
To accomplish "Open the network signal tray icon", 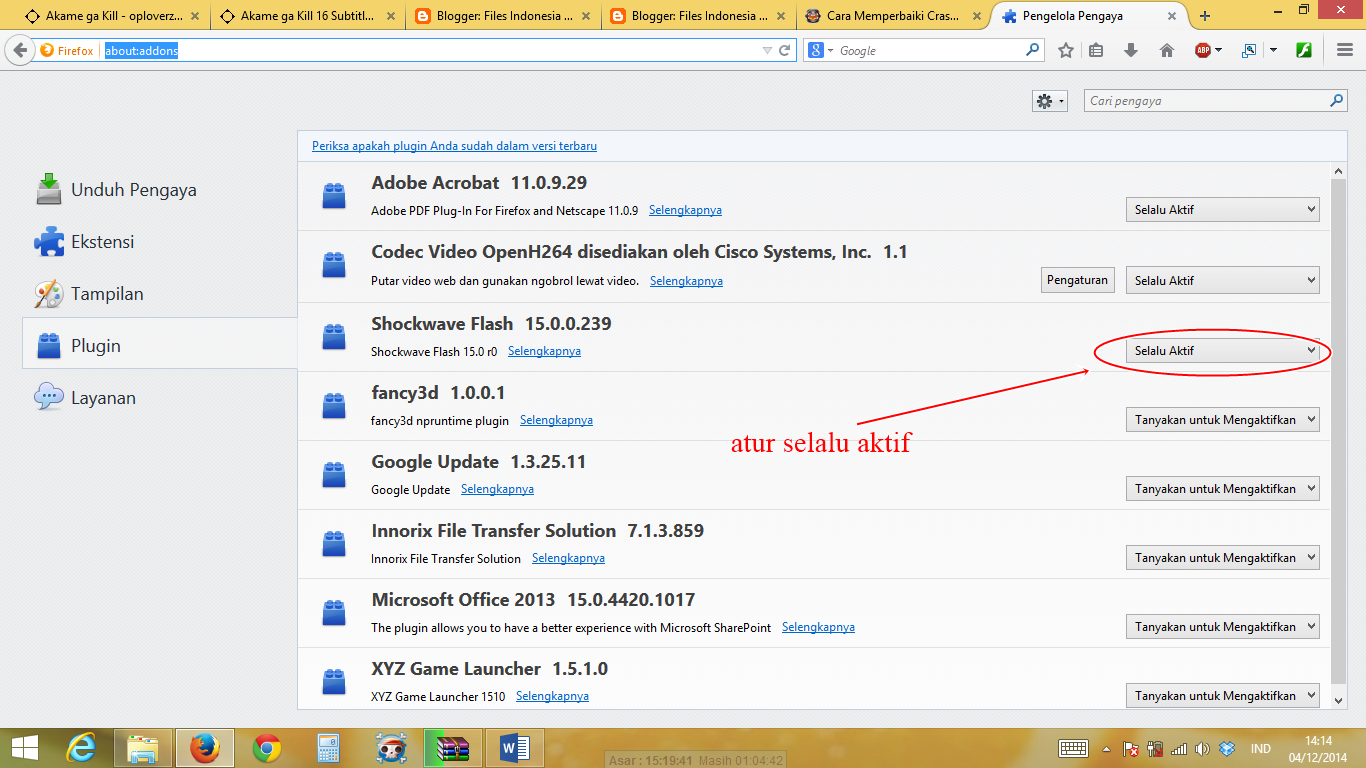I will [x=1179, y=749].
